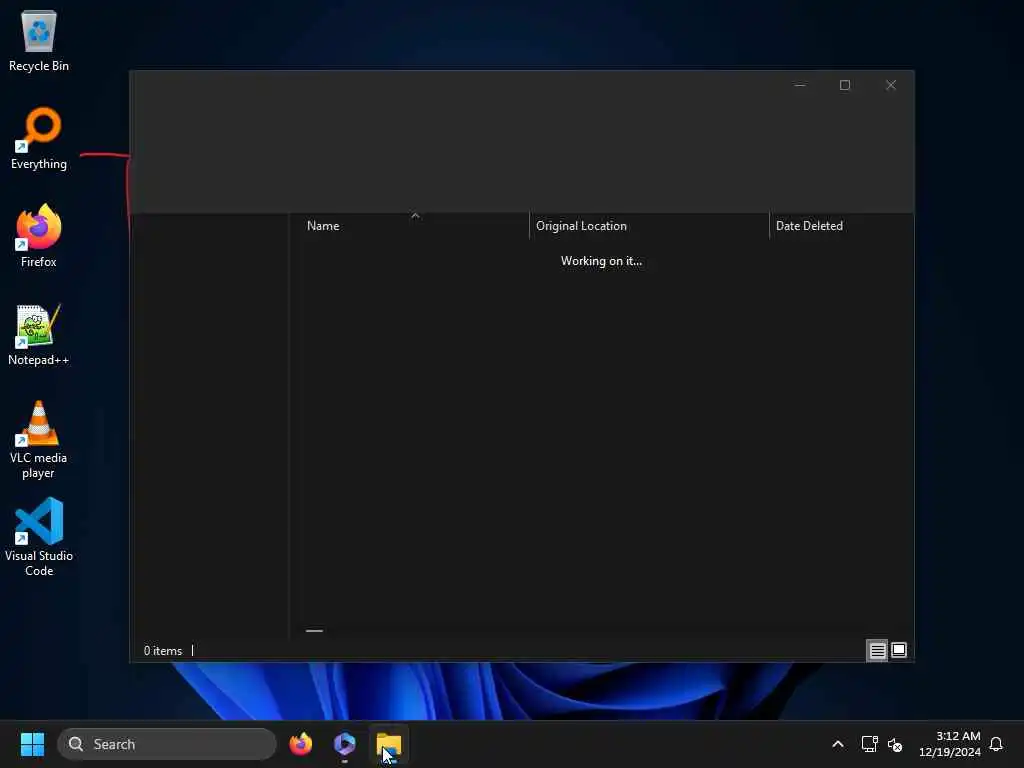Close the Recycle Bin window
1024x768 pixels.
tap(891, 85)
